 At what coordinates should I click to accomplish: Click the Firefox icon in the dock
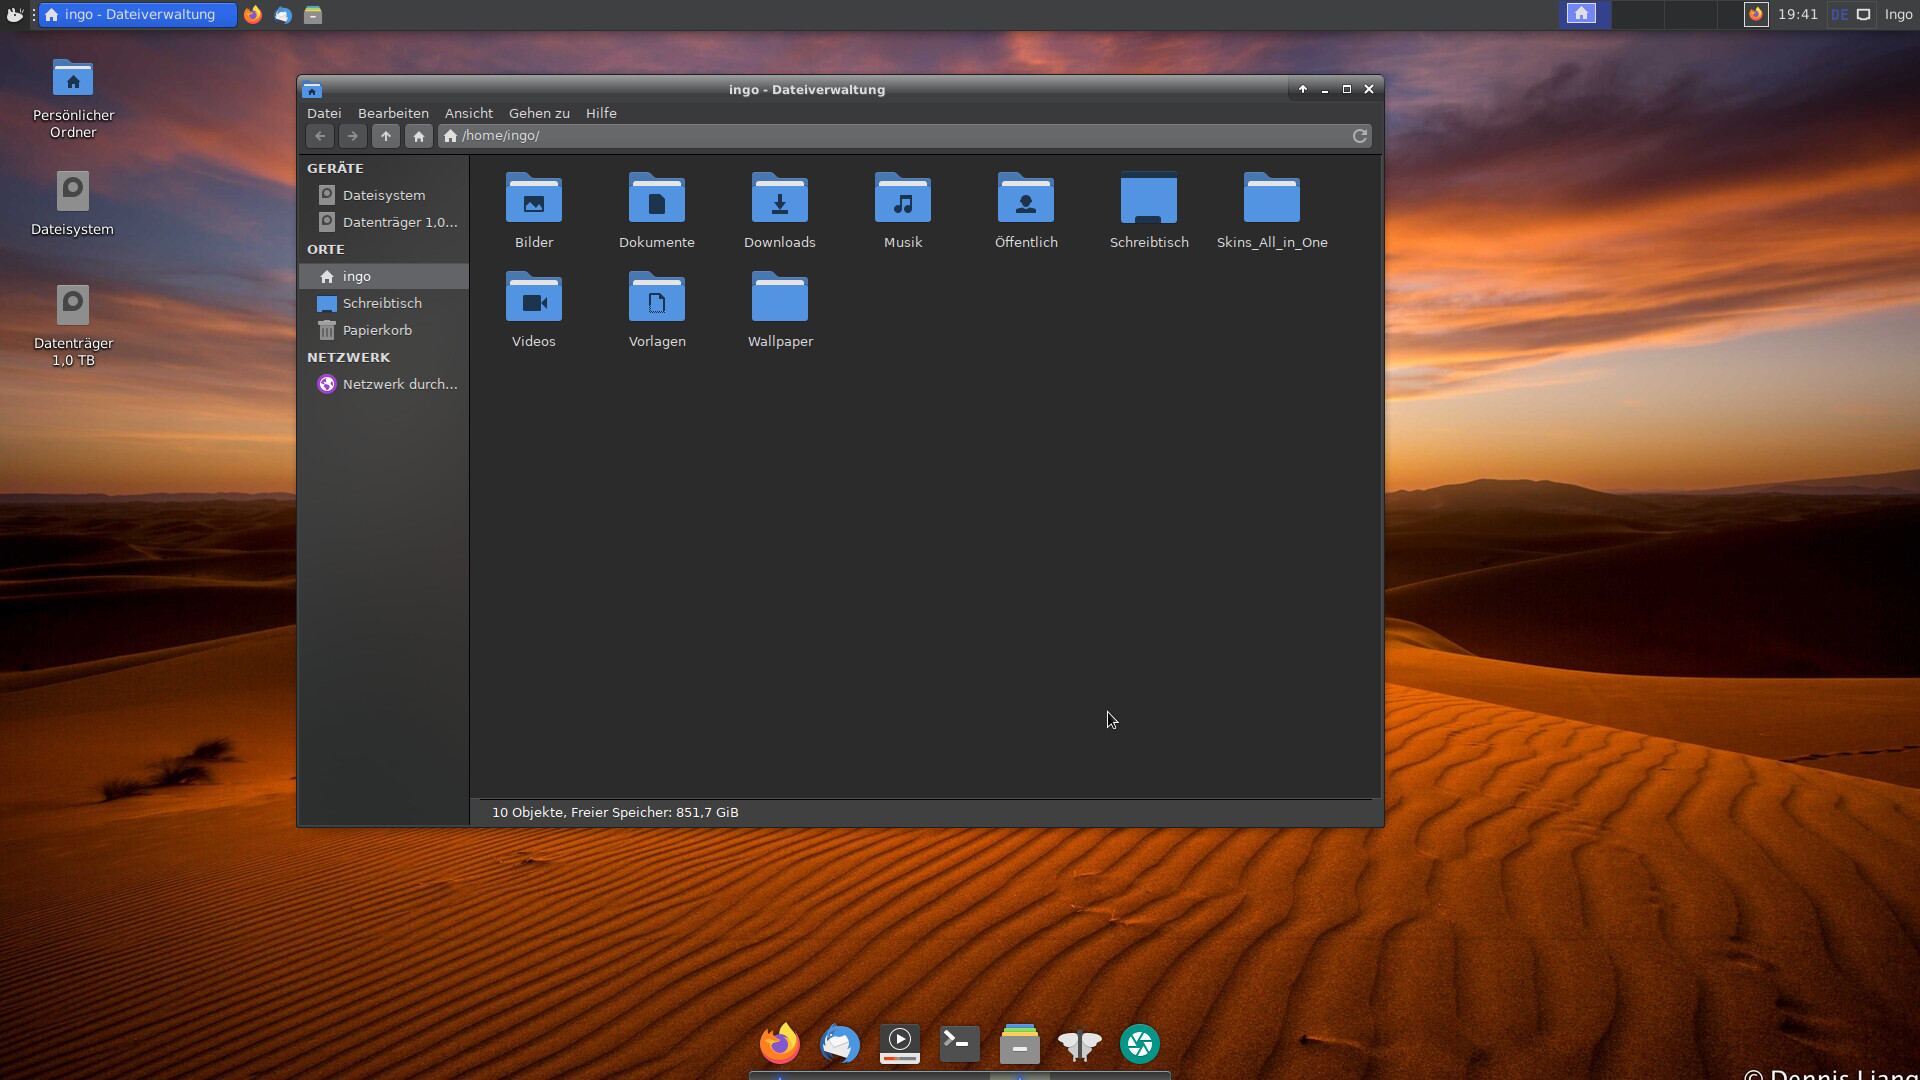[x=778, y=1043]
